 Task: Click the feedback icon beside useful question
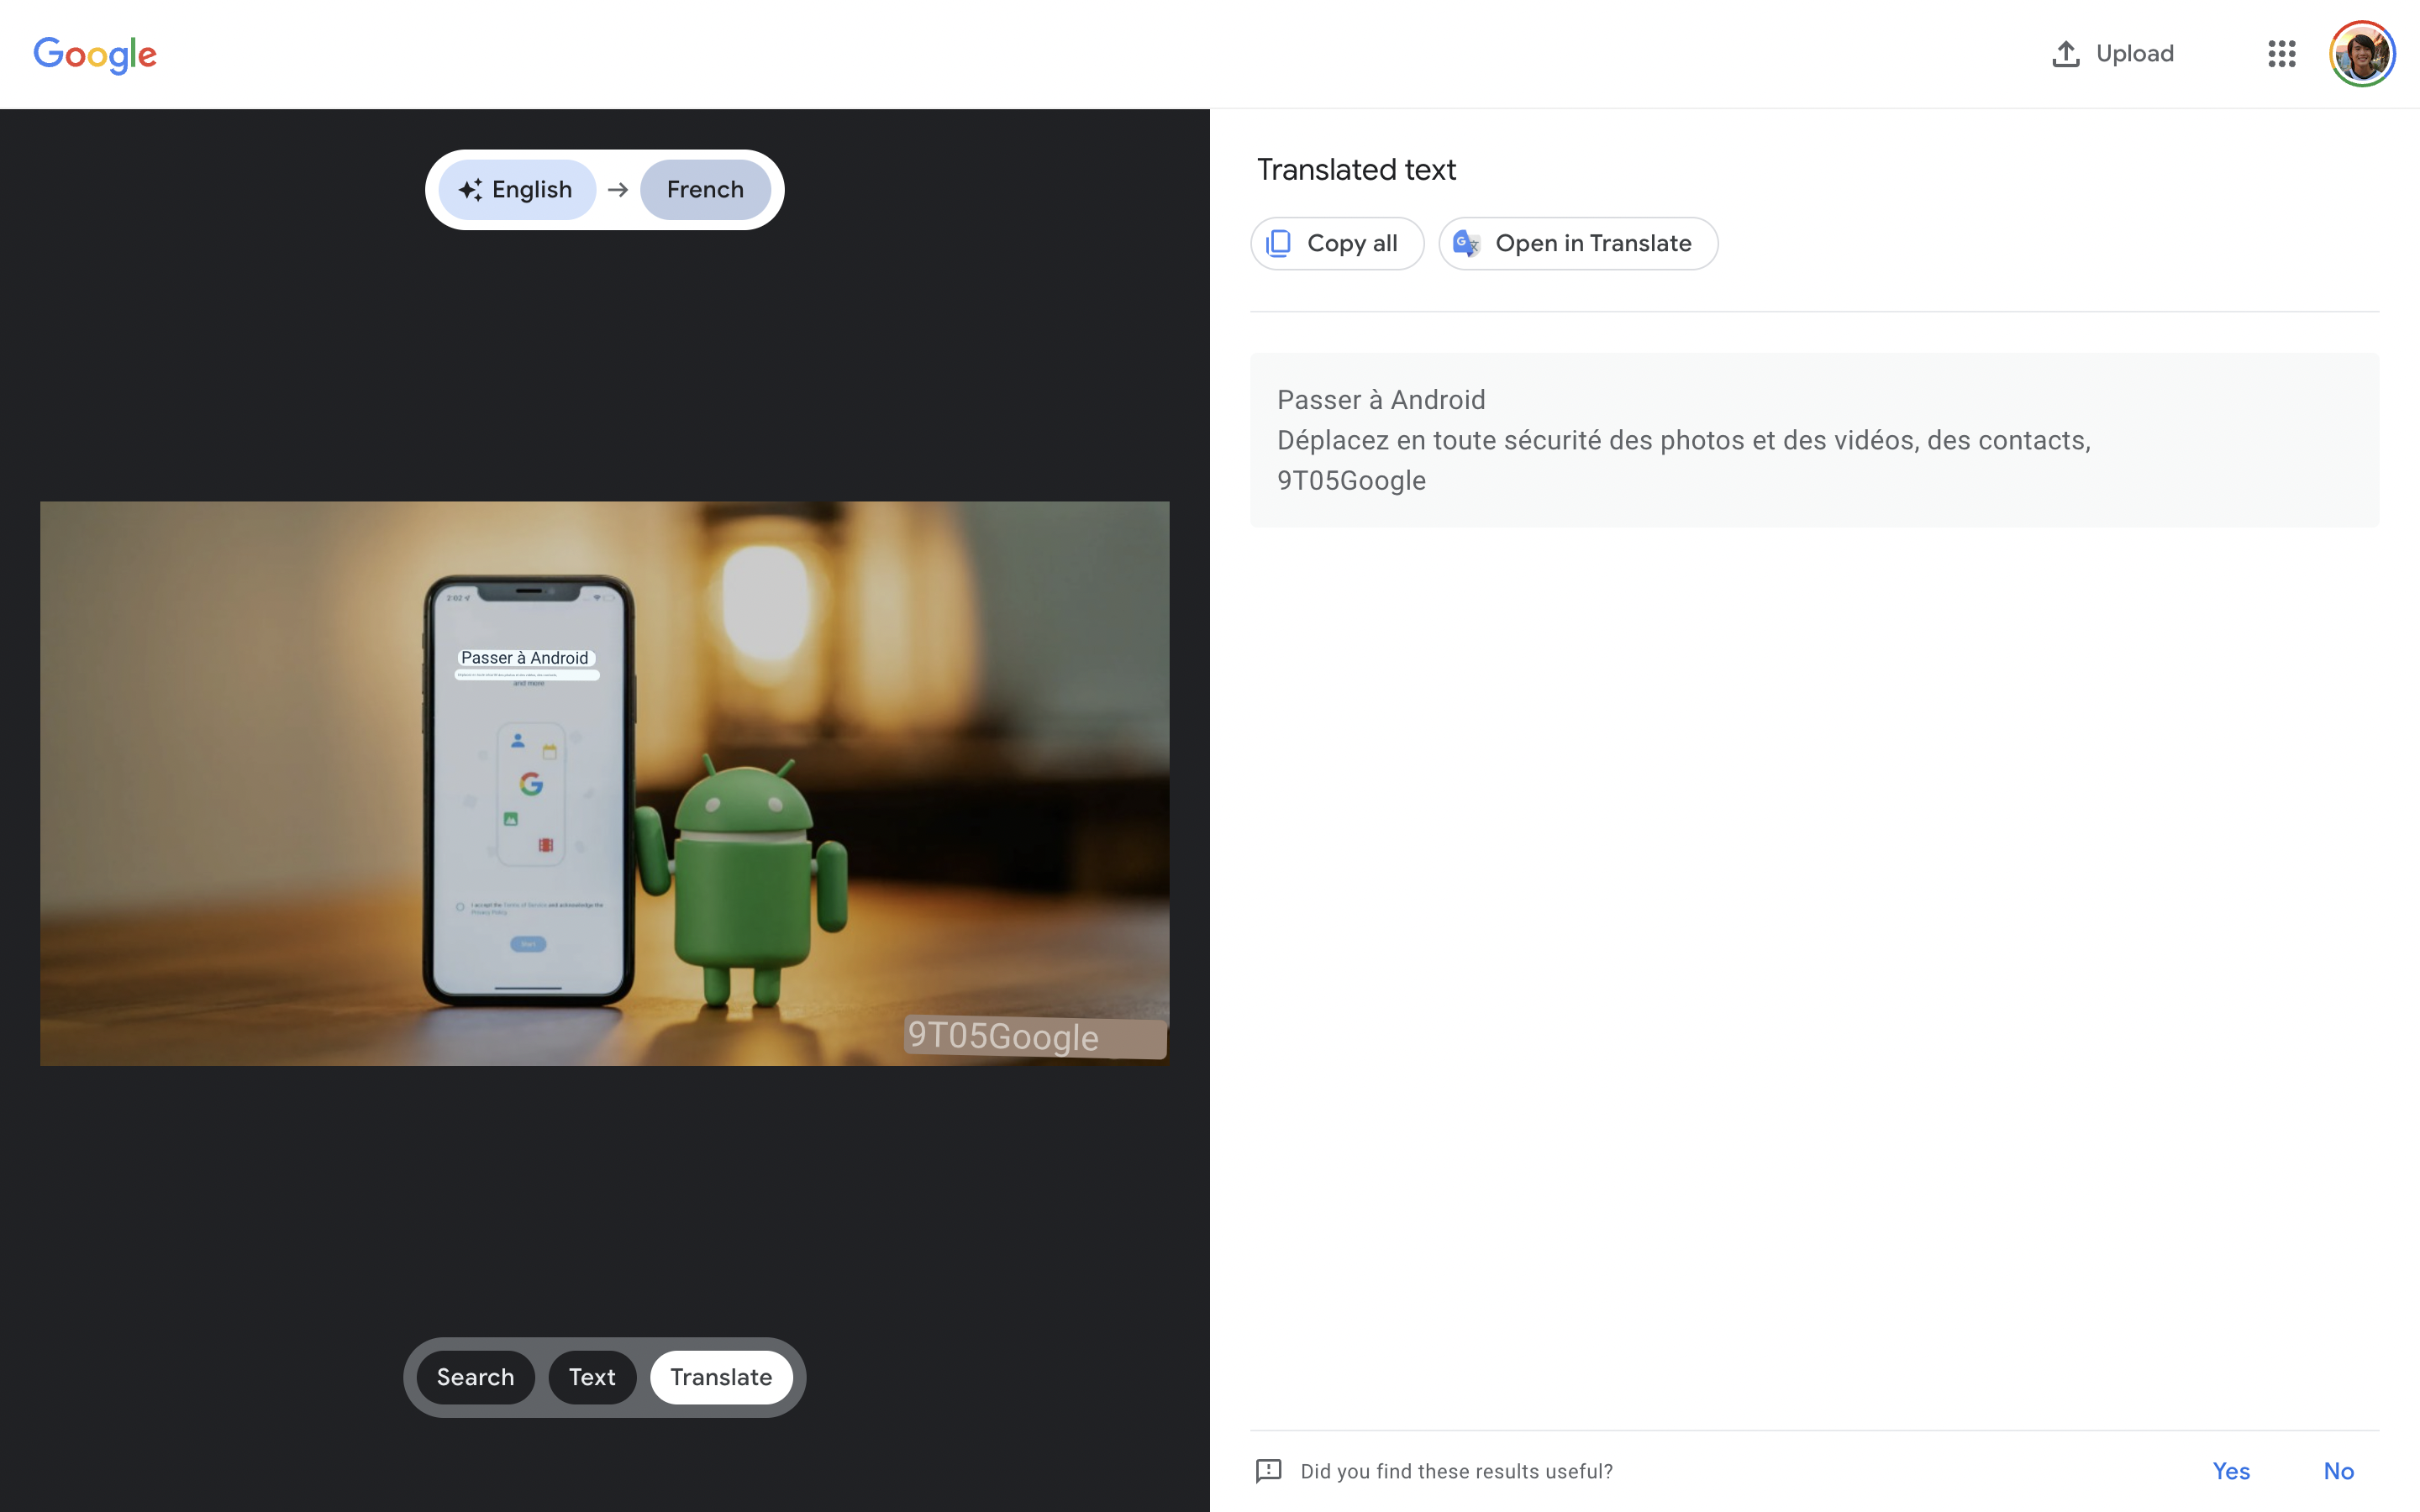click(x=1268, y=1470)
